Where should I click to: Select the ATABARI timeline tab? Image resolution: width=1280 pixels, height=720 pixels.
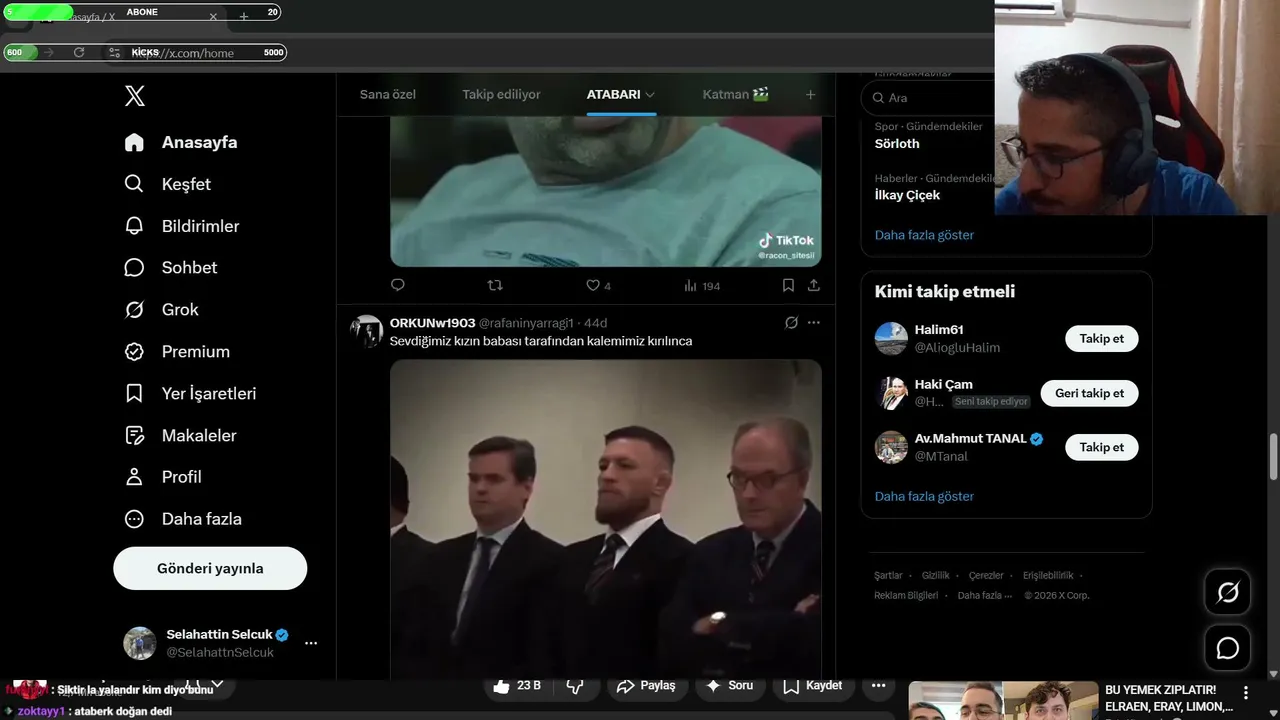[x=613, y=94]
